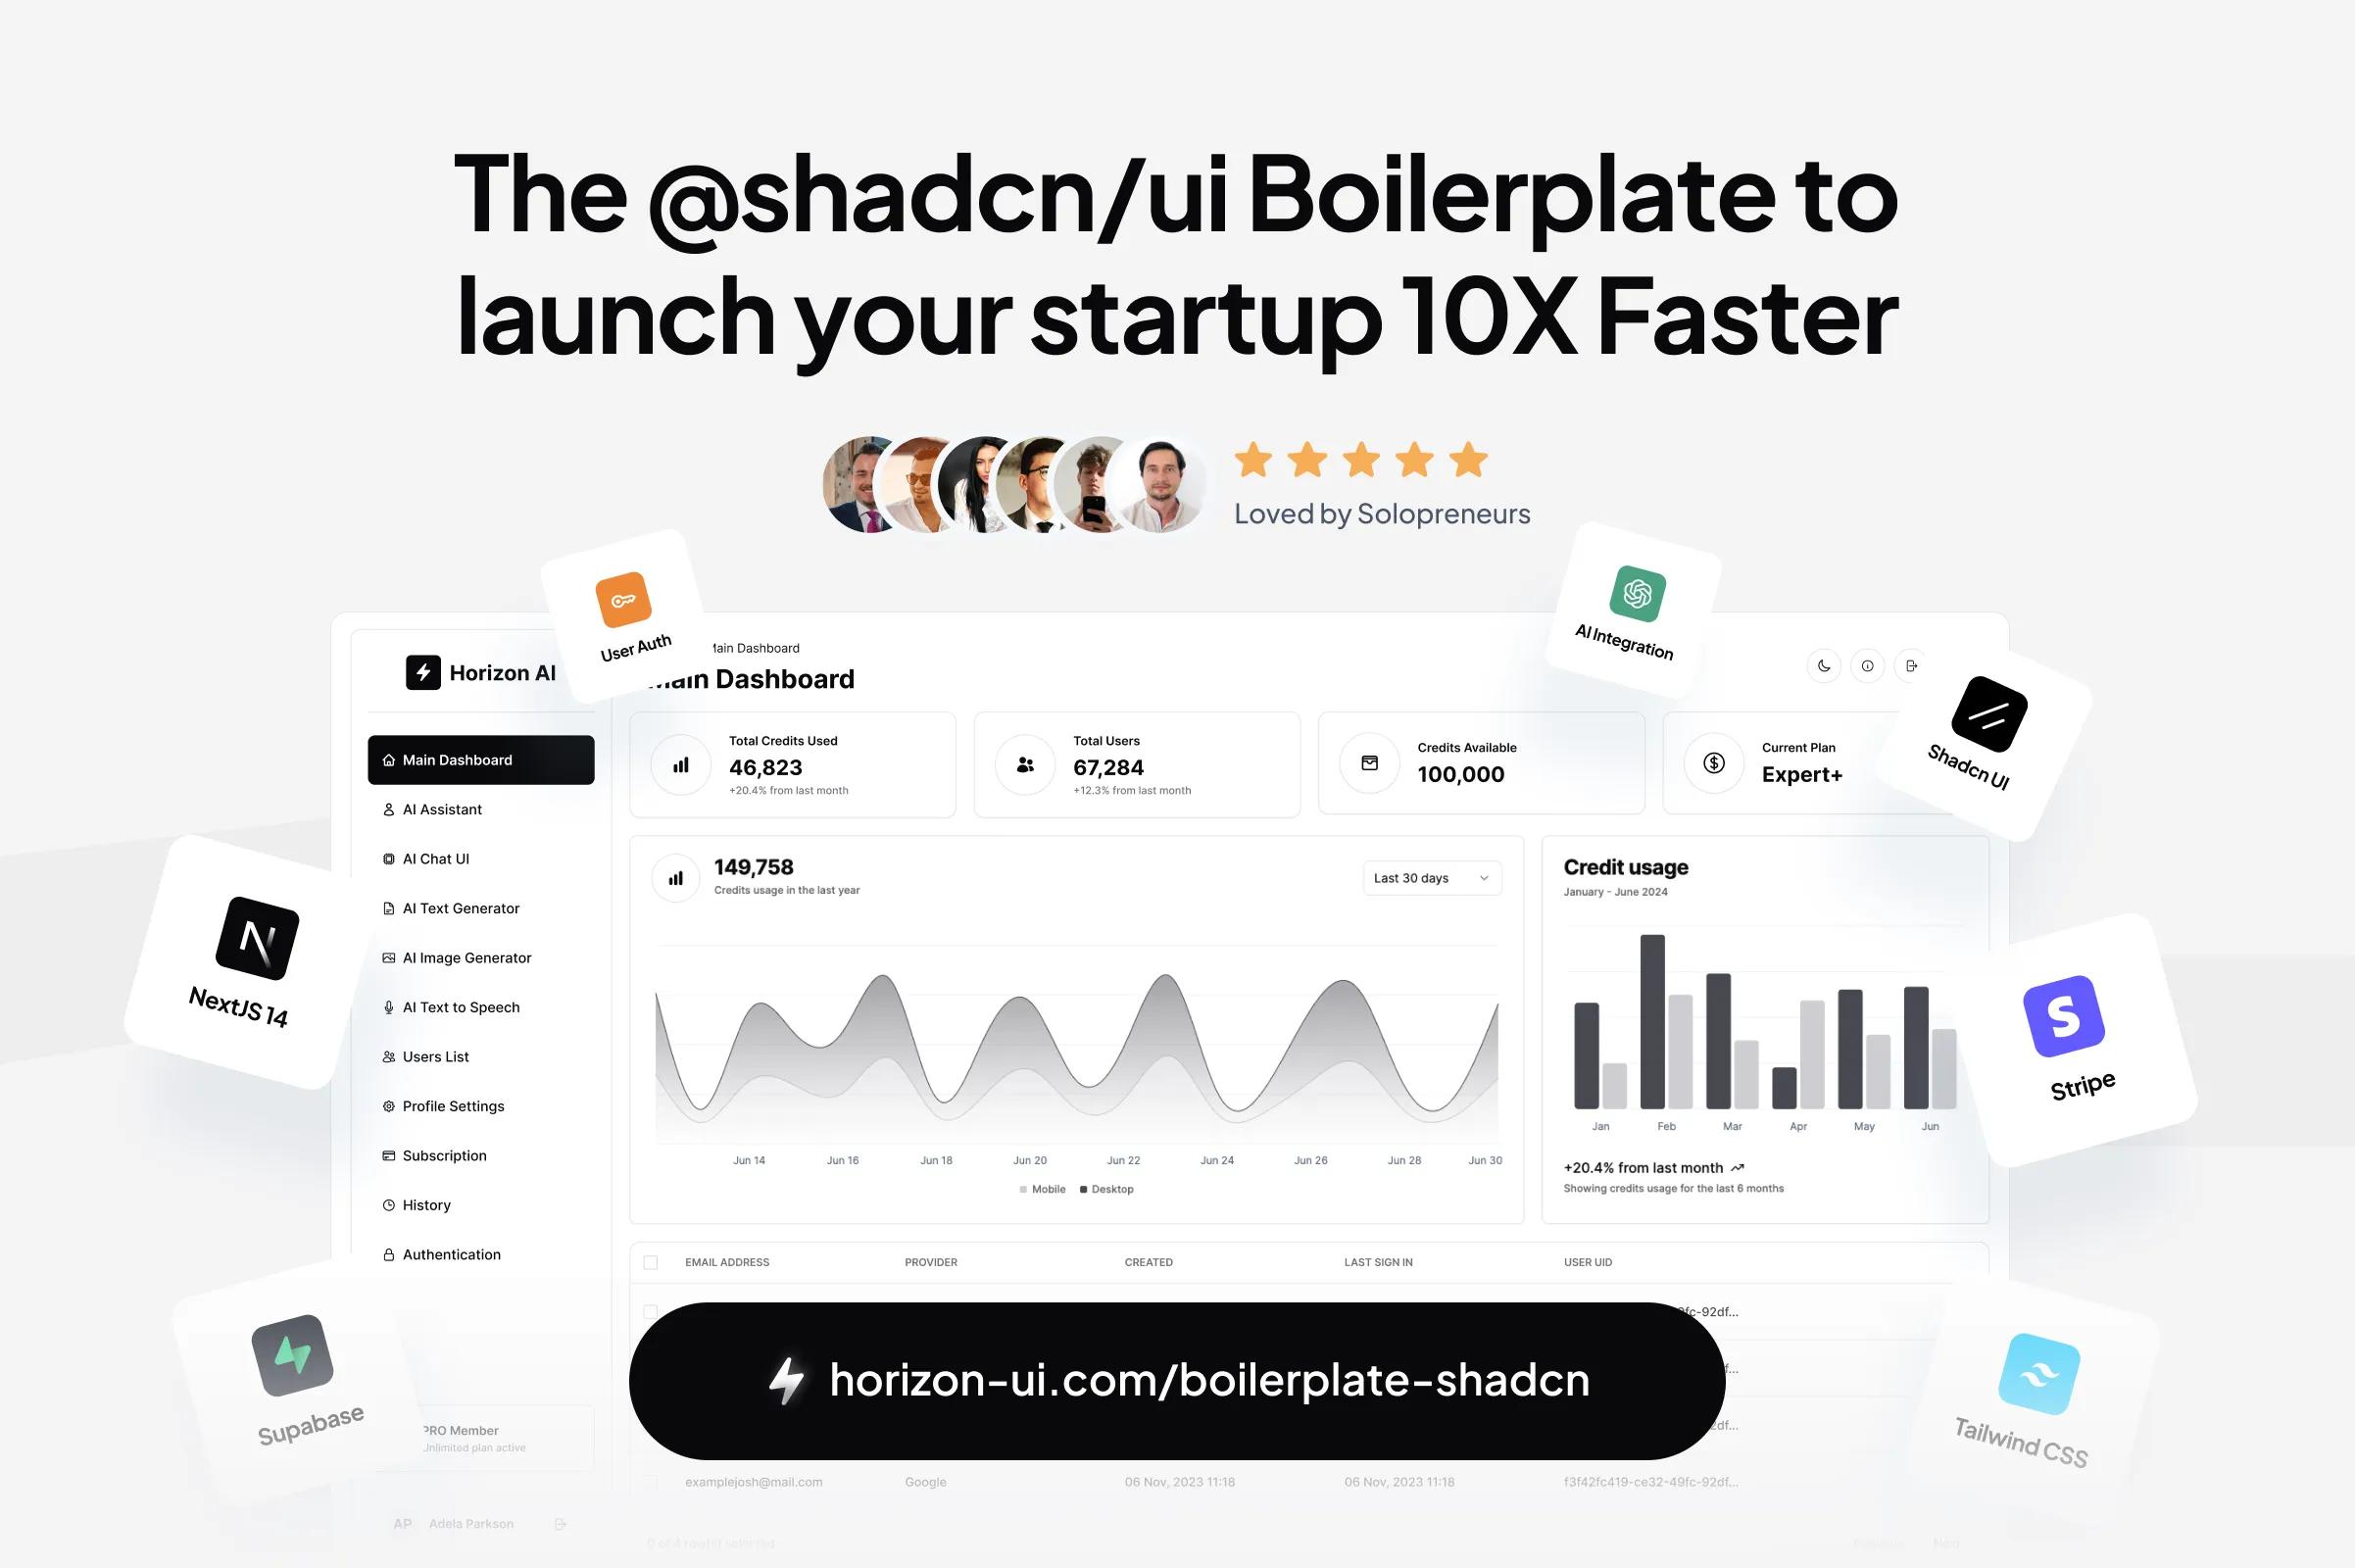Select the AI Image Generator icon
The image size is (2355, 1568).
point(387,957)
